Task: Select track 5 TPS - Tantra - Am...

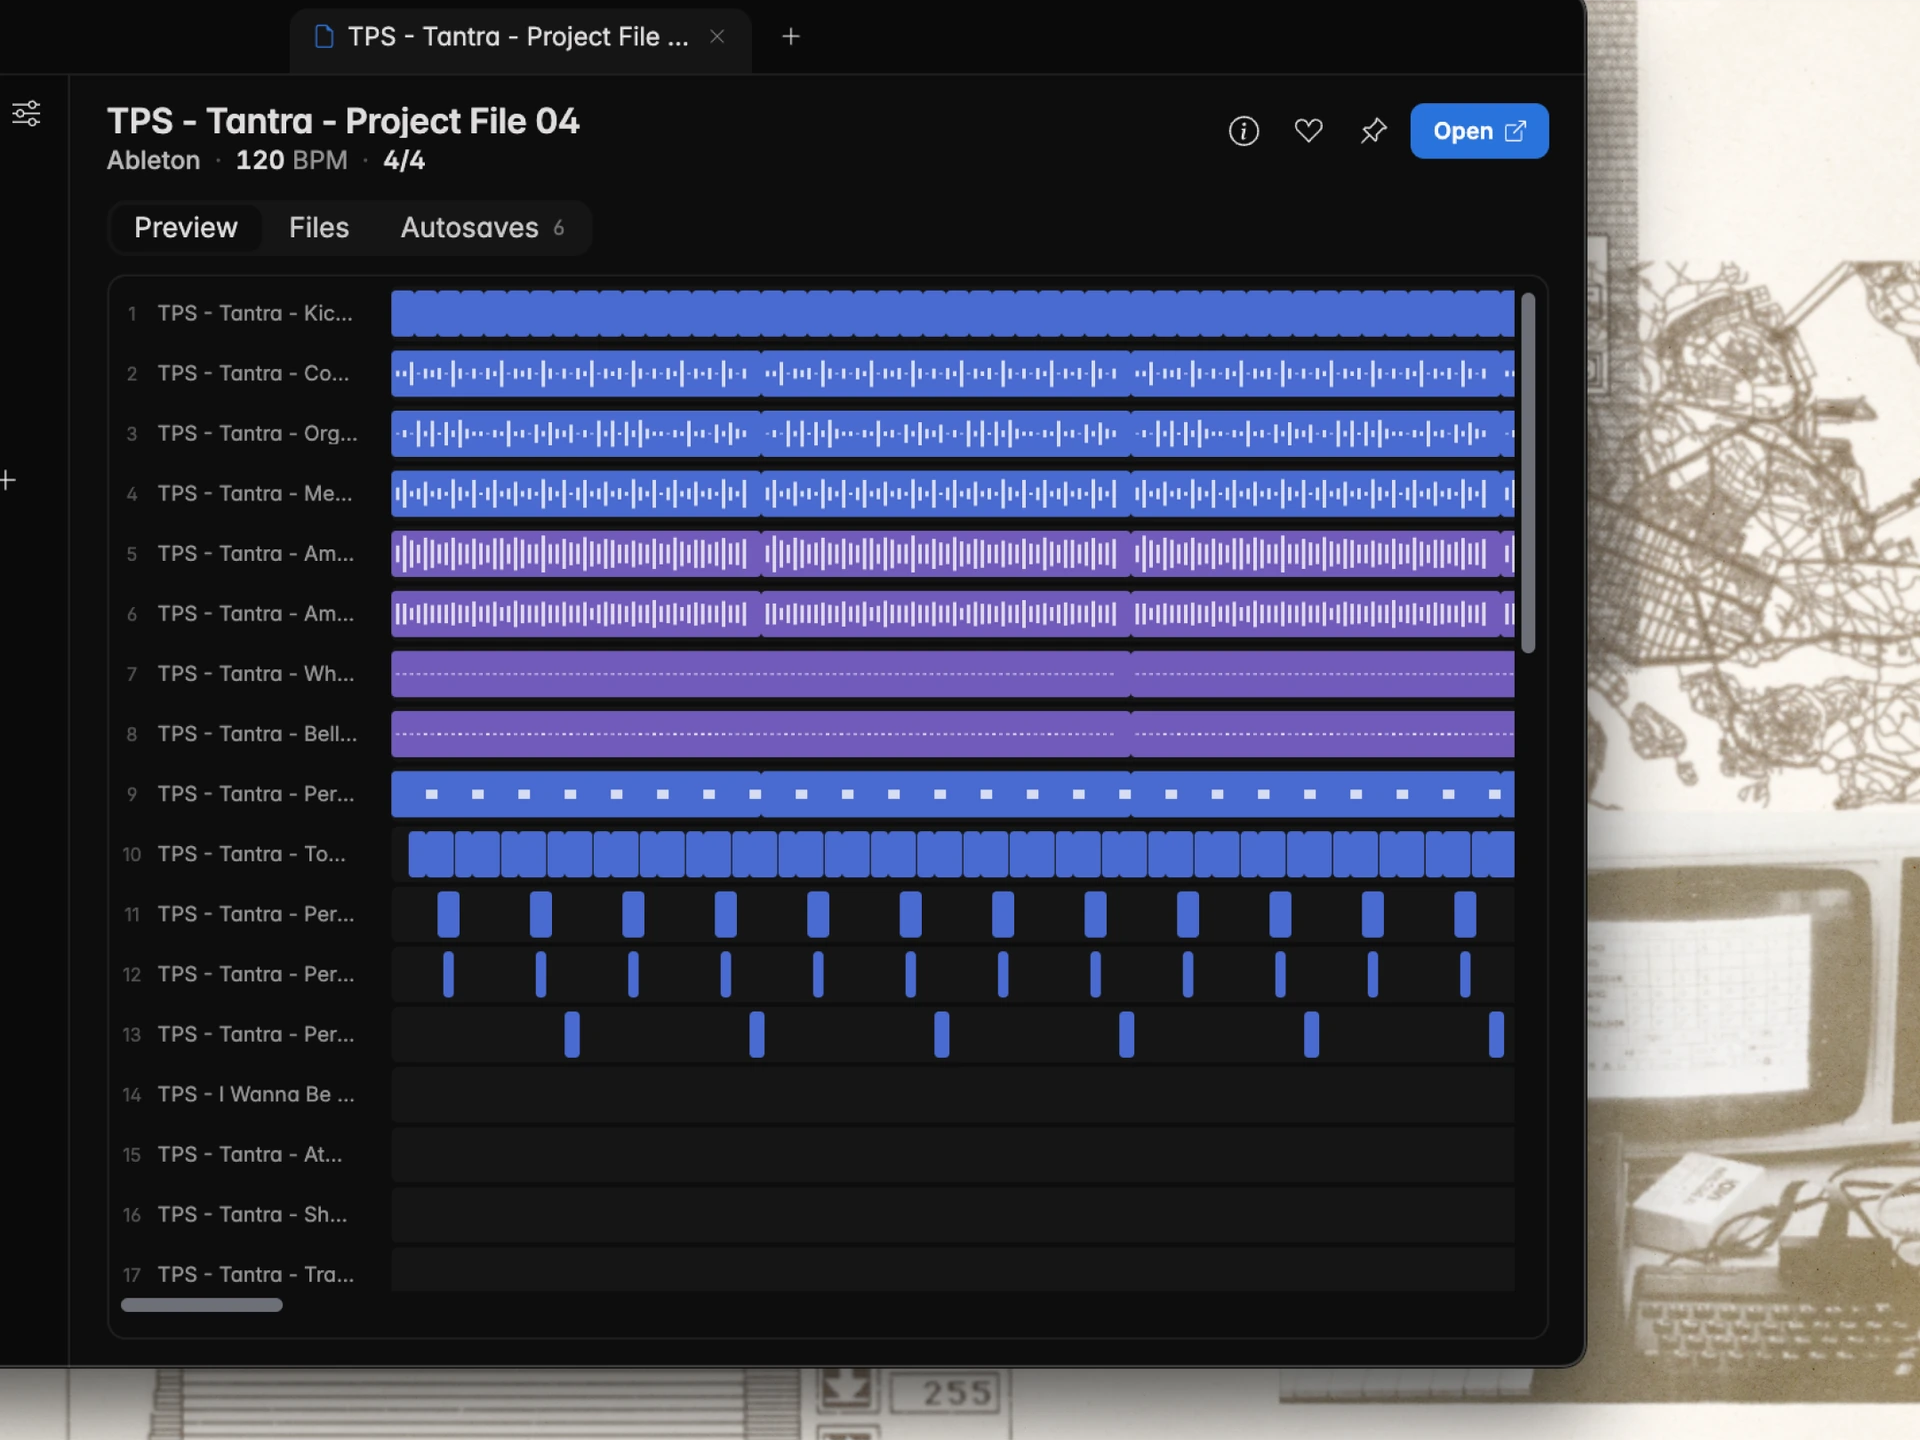Action: click(254, 554)
